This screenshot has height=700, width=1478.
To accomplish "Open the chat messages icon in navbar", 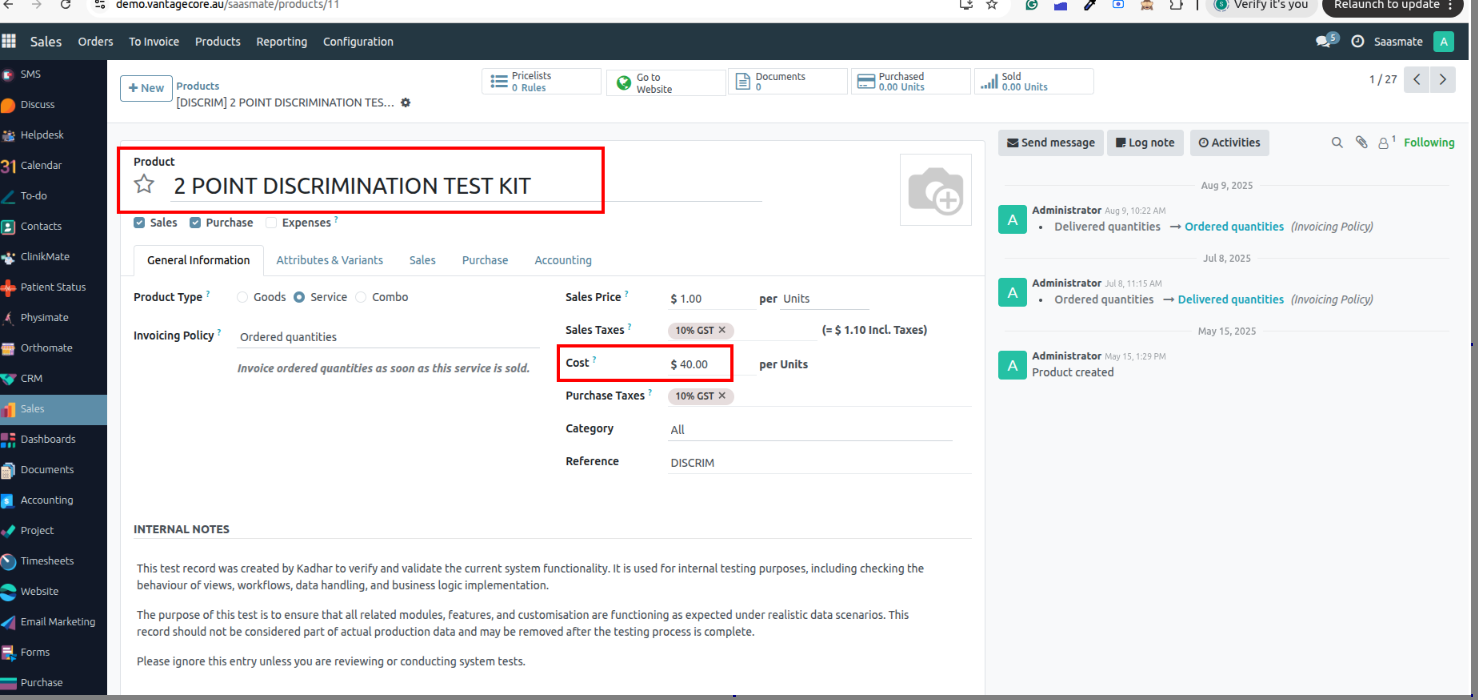I will (x=1325, y=42).
